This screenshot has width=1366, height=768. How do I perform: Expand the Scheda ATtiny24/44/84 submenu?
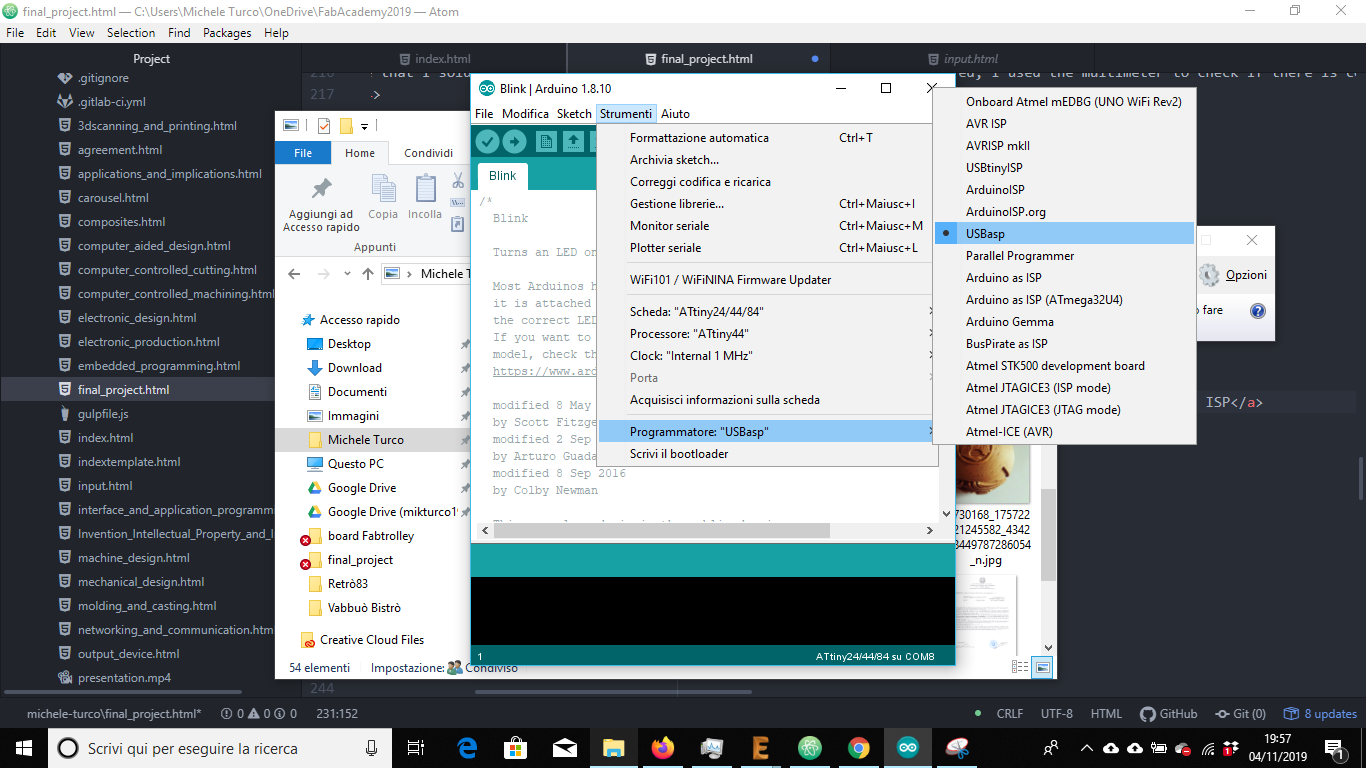point(767,312)
